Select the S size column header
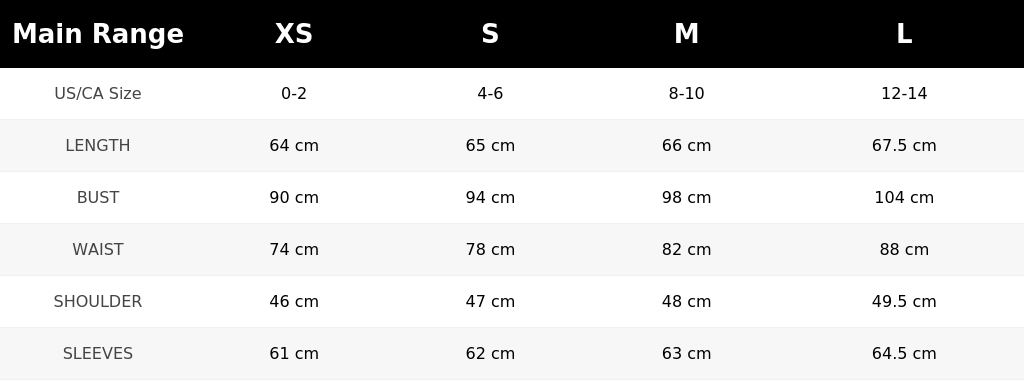 [x=490, y=34]
